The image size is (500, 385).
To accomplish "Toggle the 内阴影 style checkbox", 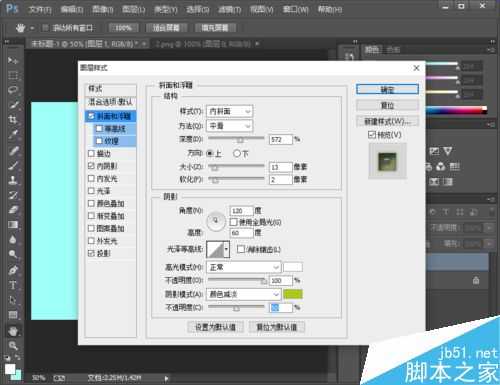I will point(91,166).
